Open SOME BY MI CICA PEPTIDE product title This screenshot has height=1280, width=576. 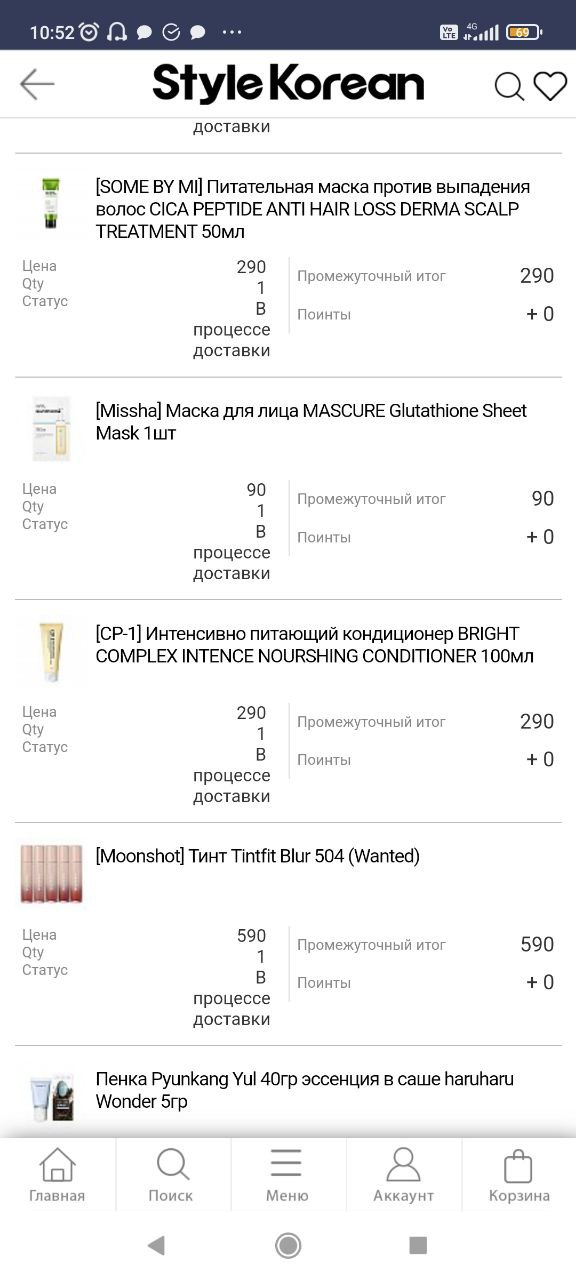313,209
